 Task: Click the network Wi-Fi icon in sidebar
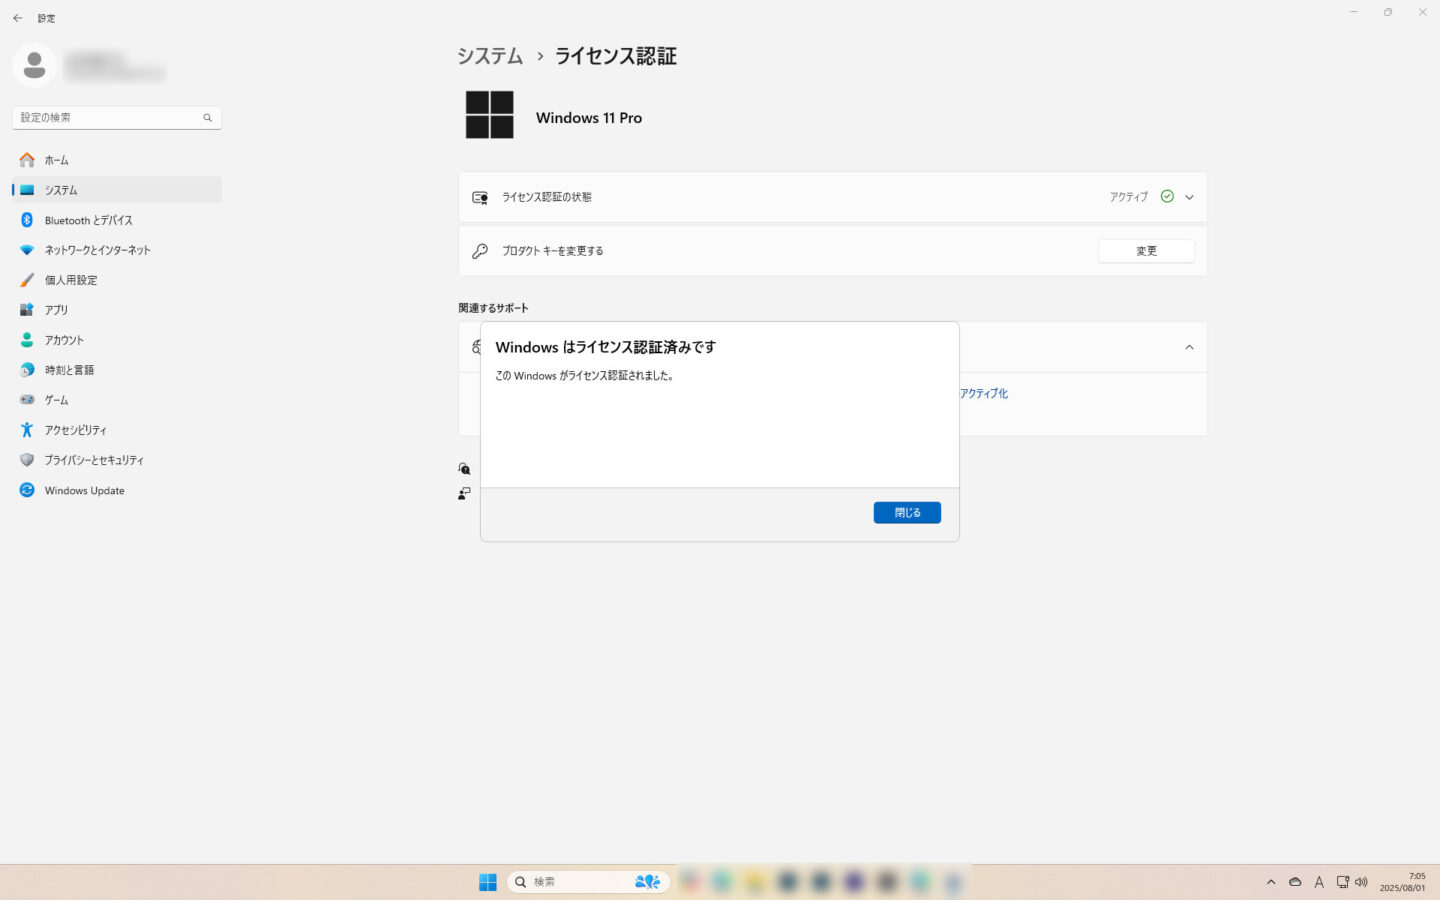tap(27, 250)
